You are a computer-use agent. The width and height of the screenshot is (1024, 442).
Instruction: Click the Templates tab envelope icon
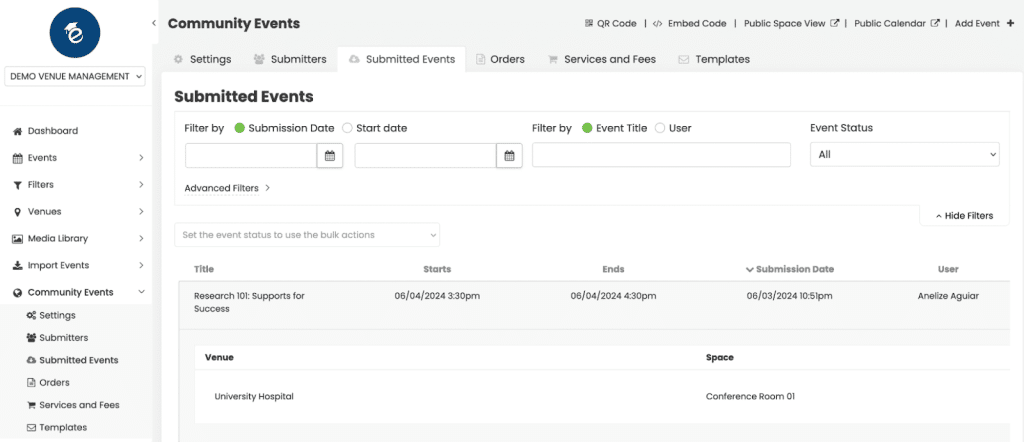684,59
